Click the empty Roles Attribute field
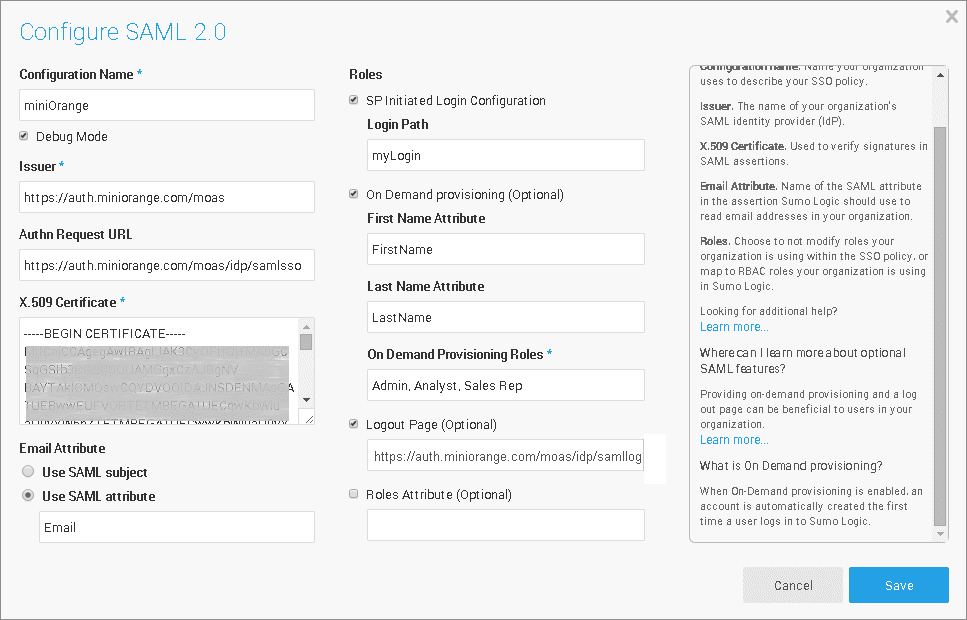The image size is (967, 620). (506, 525)
